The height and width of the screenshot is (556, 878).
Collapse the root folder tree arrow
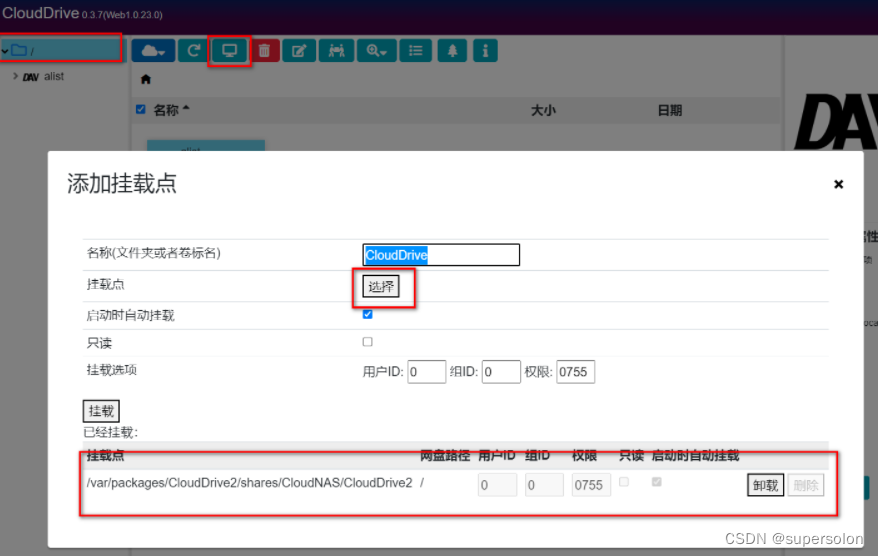[x=5, y=51]
